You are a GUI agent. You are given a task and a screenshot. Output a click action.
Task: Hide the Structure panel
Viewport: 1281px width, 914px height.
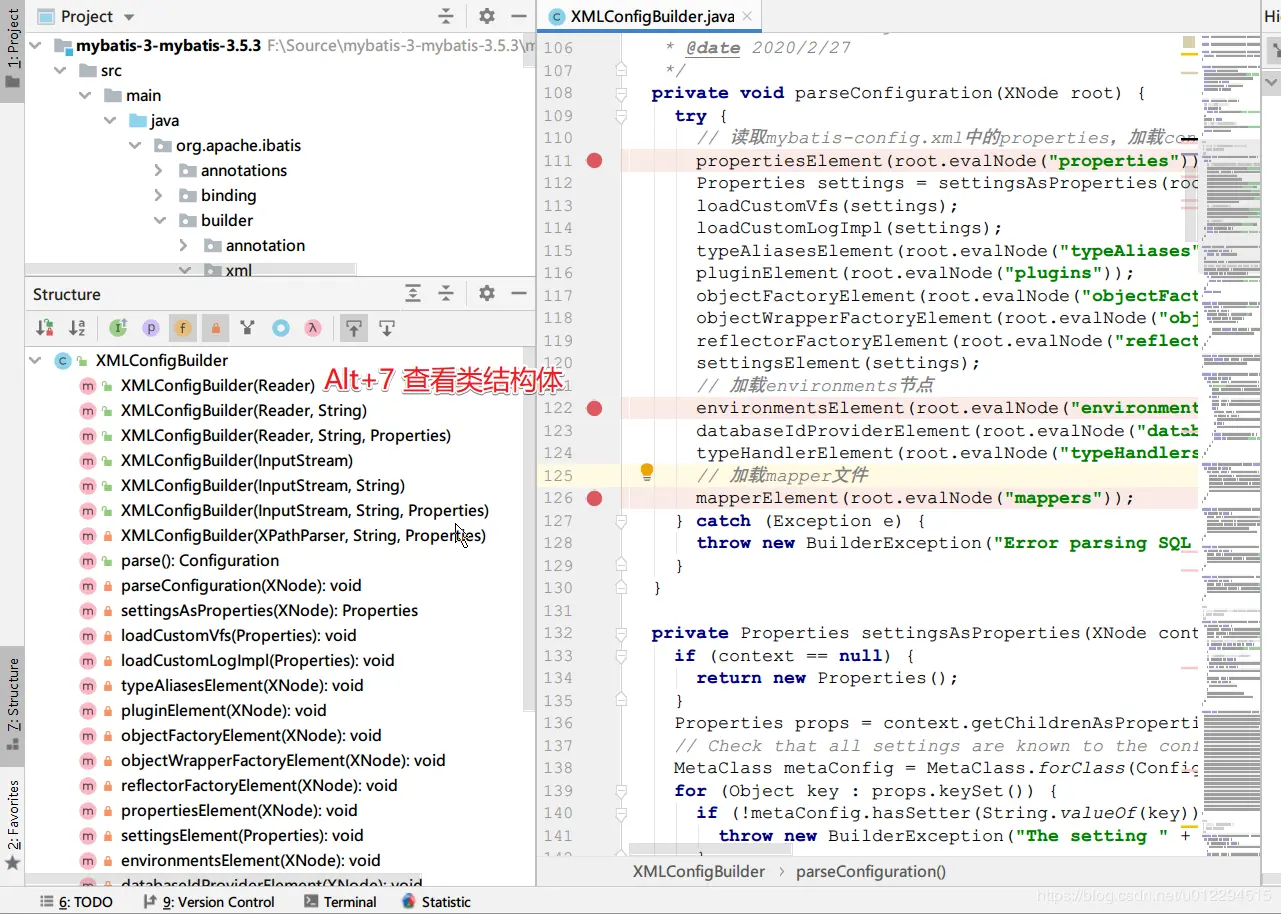(x=518, y=293)
